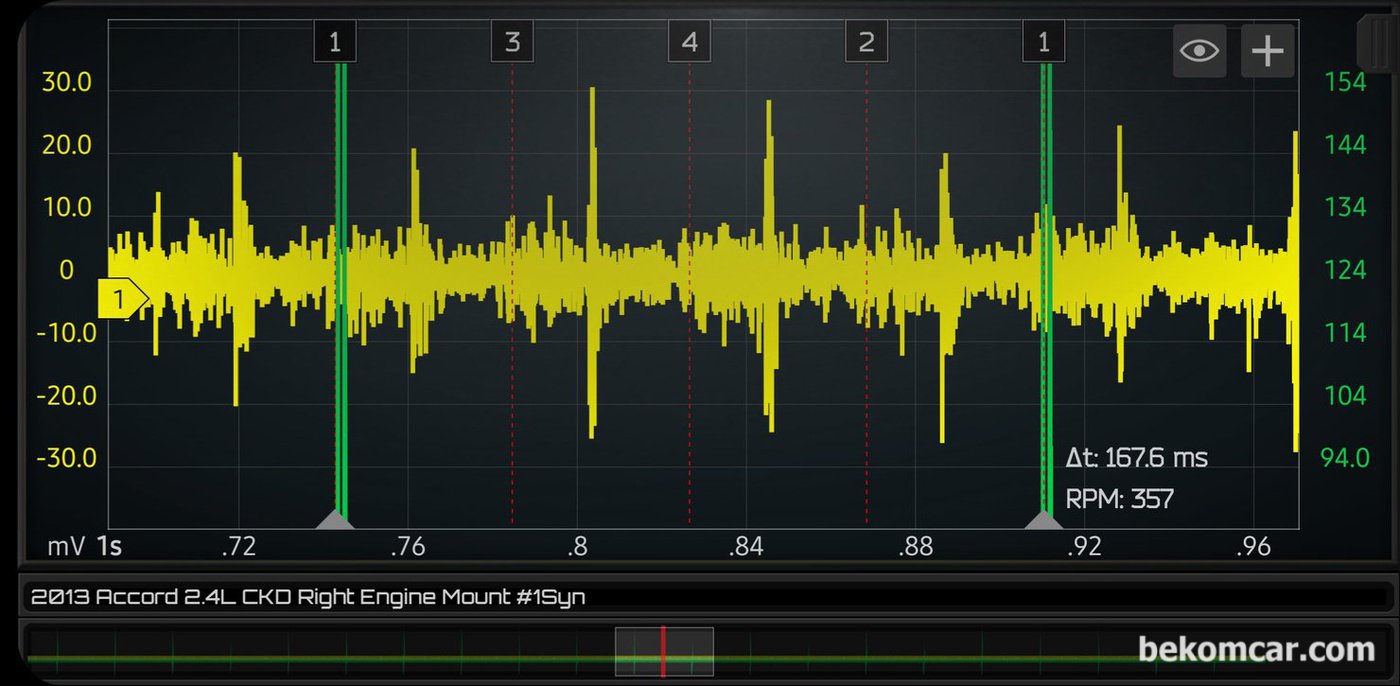Select the second cylinder 1 marker label

[1044, 42]
